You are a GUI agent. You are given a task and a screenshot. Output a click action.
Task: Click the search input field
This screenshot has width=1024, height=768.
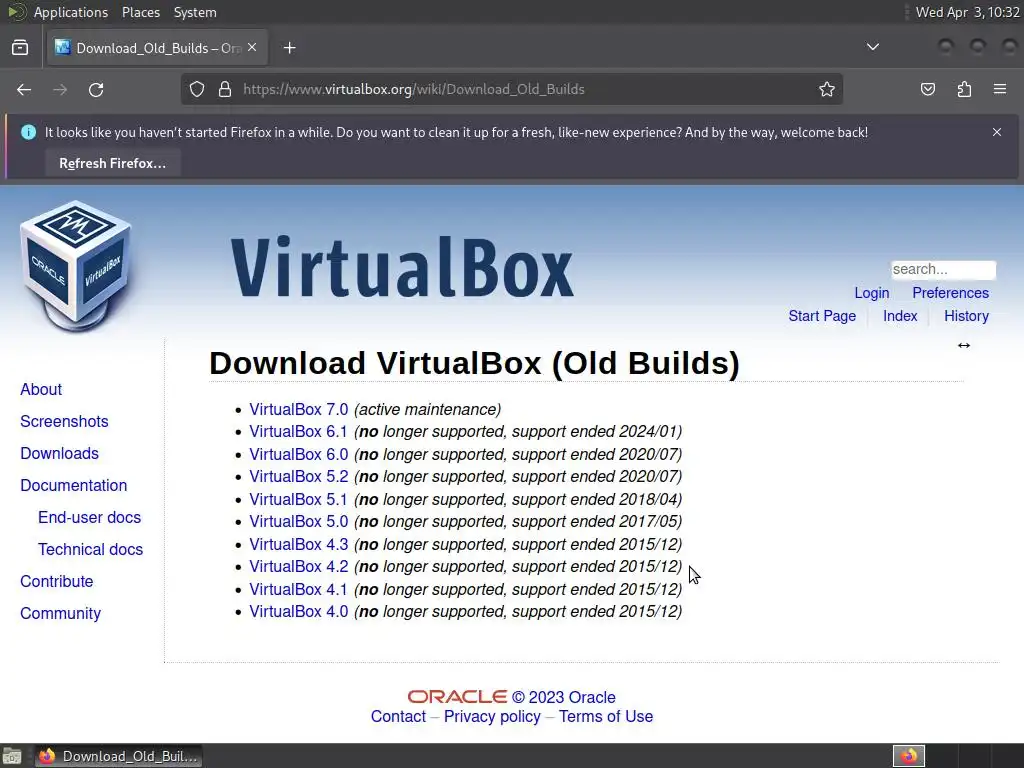tap(943, 269)
